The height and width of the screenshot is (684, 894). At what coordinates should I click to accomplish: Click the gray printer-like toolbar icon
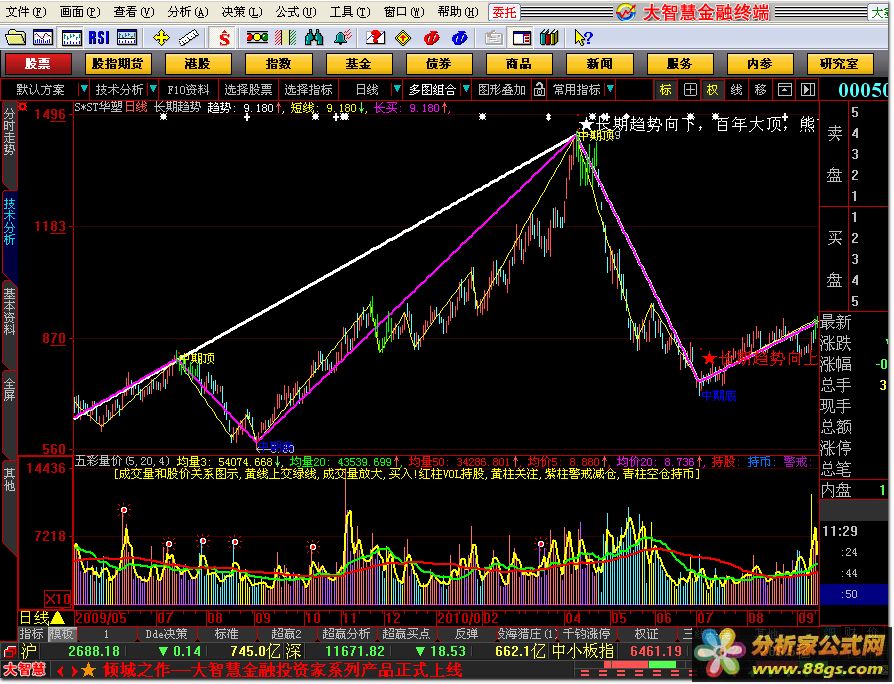pyautogui.click(x=494, y=38)
